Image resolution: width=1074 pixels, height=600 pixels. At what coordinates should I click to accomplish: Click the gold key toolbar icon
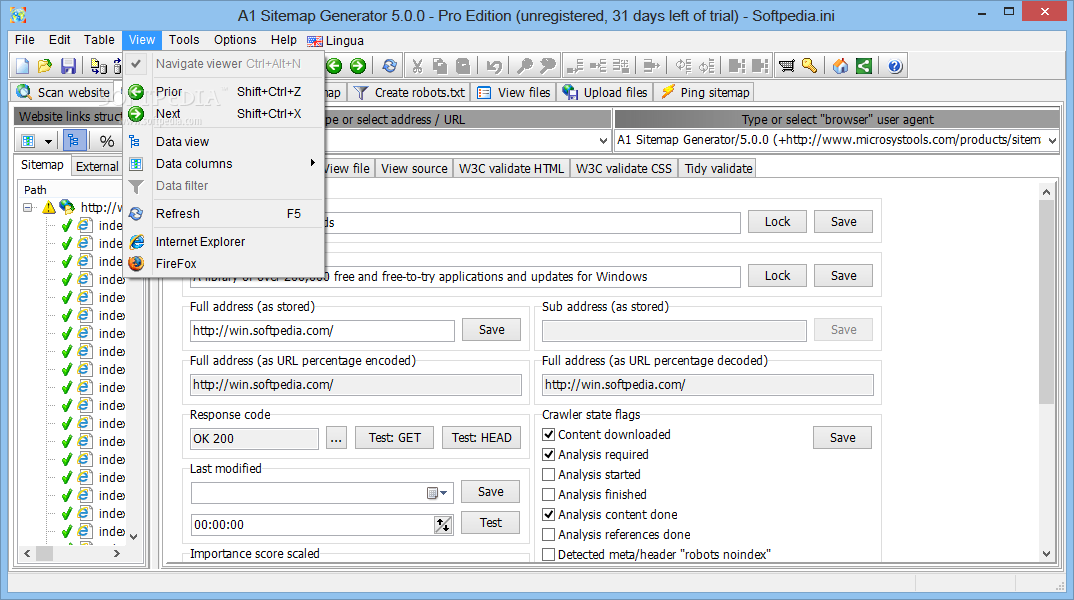(x=810, y=66)
